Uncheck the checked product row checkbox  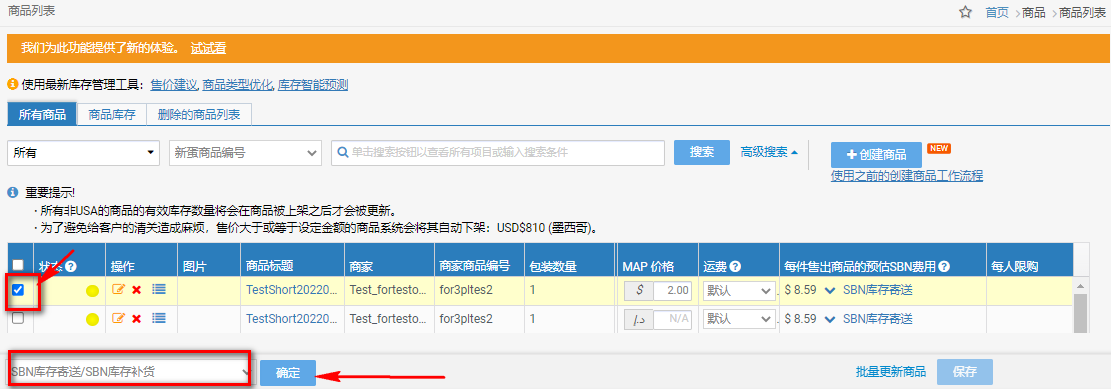[x=18, y=290]
